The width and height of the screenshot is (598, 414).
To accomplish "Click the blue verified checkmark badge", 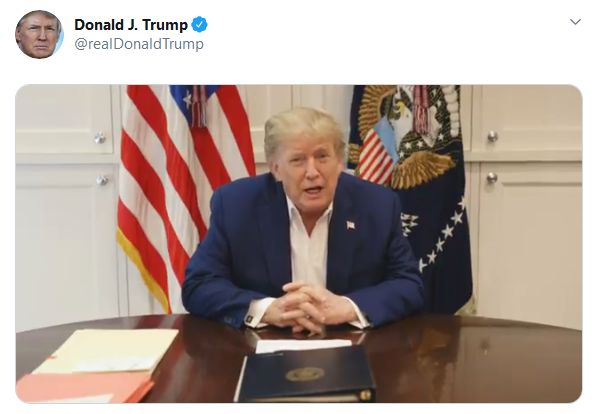I will [199, 25].
